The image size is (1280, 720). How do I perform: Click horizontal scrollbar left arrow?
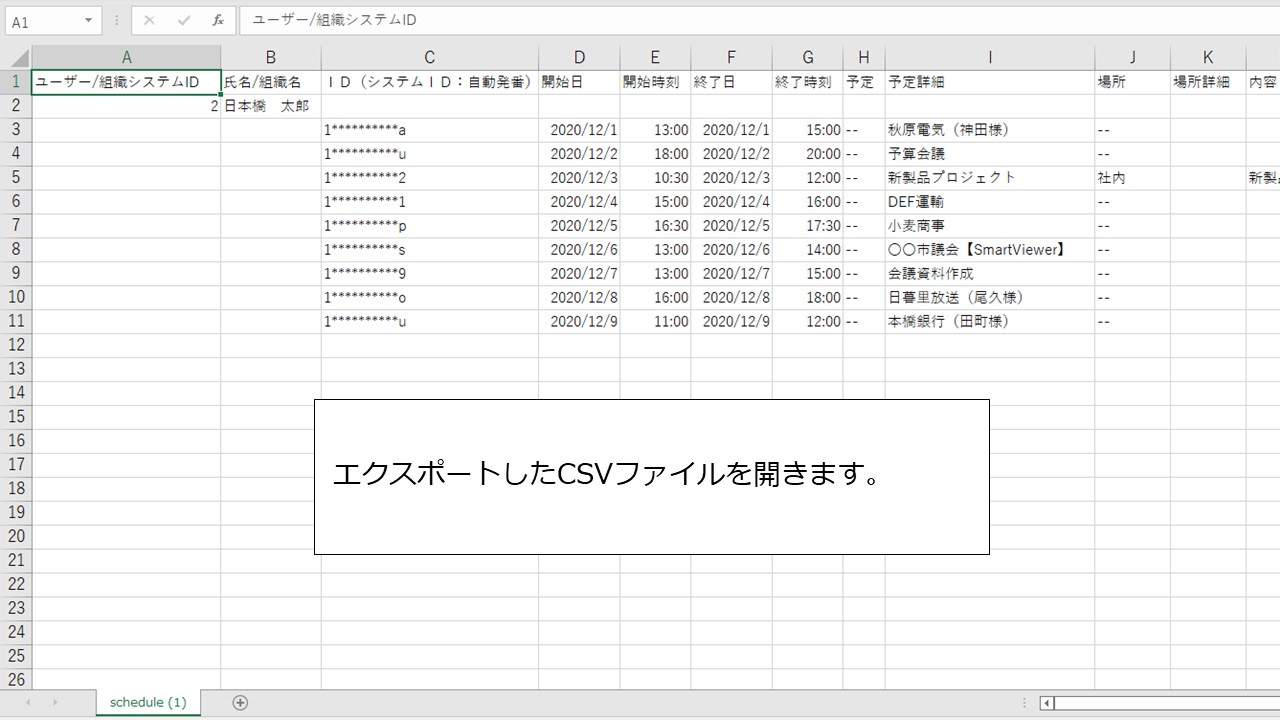point(1047,703)
